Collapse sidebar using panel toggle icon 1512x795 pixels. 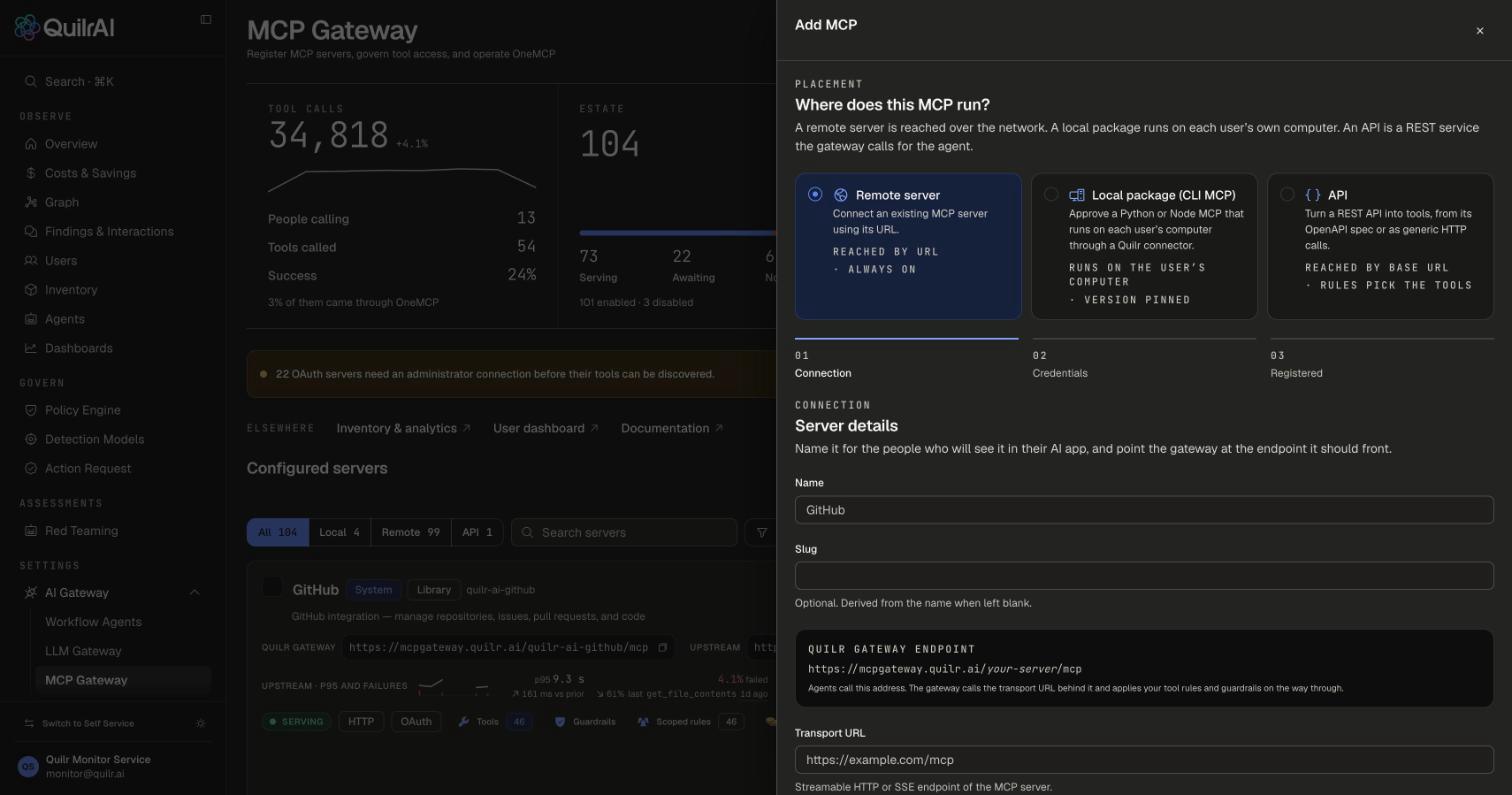click(206, 19)
